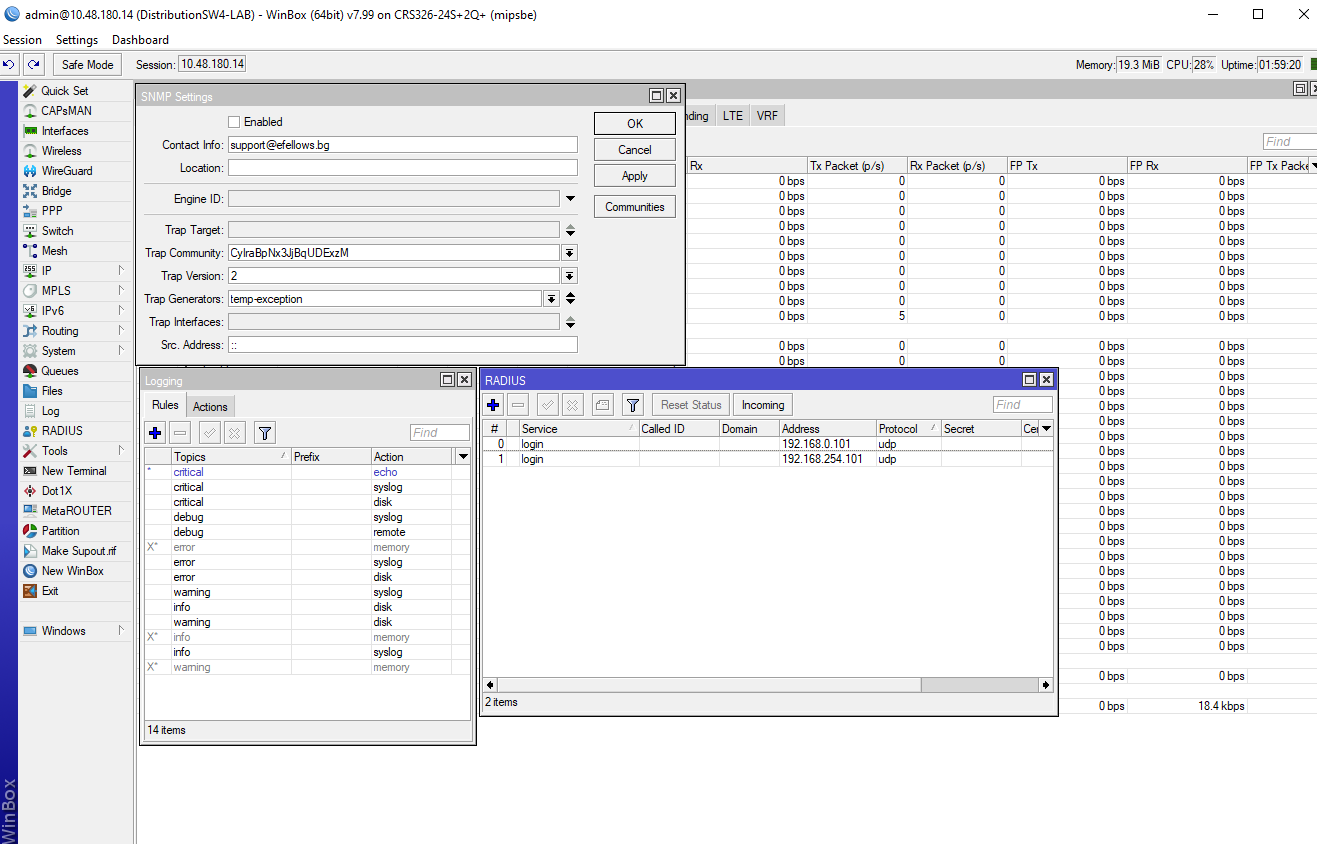Expand the IP submenu in the sidebar
This screenshot has width=1317, height=844.
(121, 271)
